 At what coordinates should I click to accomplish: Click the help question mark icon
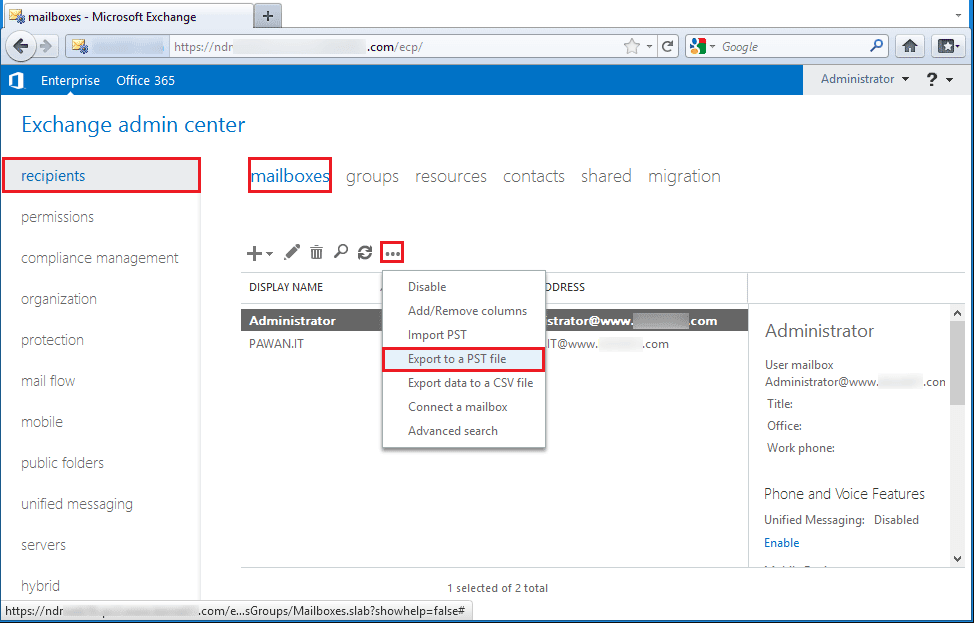click(x=932, y=80)
